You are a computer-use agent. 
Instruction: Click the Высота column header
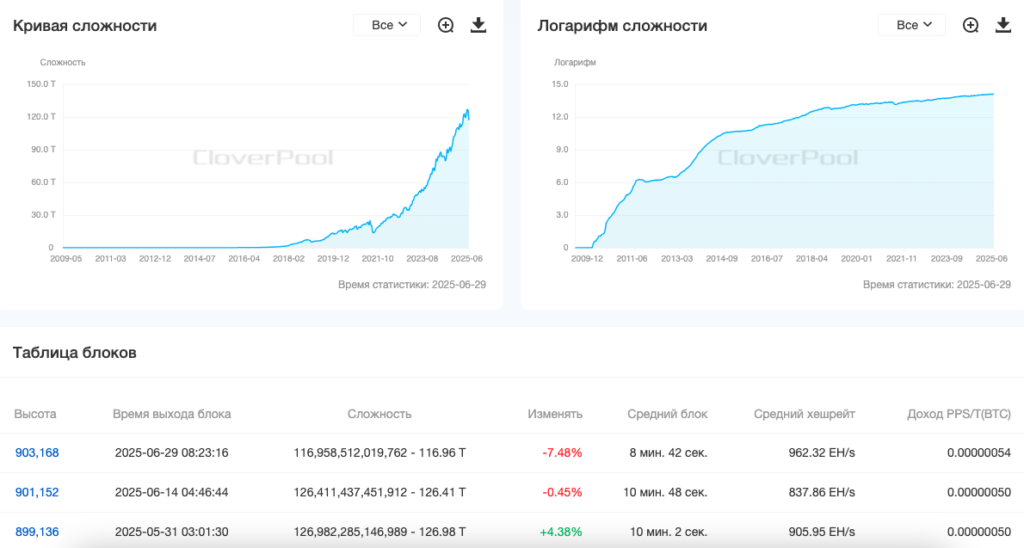tap(35, 414)
